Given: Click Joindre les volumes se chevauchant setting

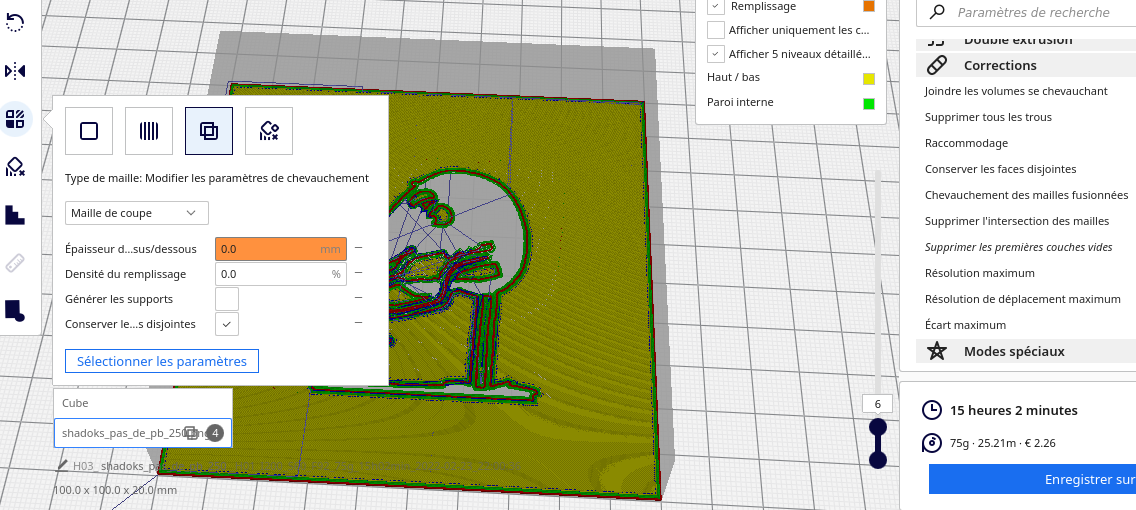Looking at the screenshot, I should click(x=1016, y=91).
